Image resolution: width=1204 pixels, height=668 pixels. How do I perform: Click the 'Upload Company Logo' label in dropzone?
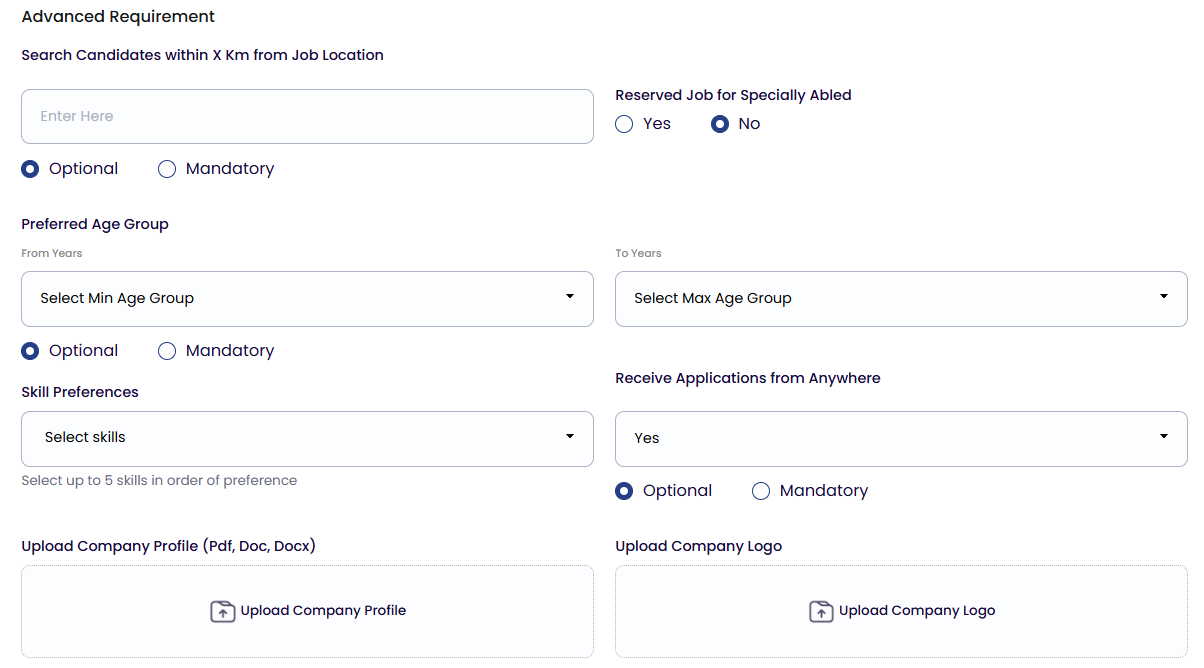pos(917,611)
